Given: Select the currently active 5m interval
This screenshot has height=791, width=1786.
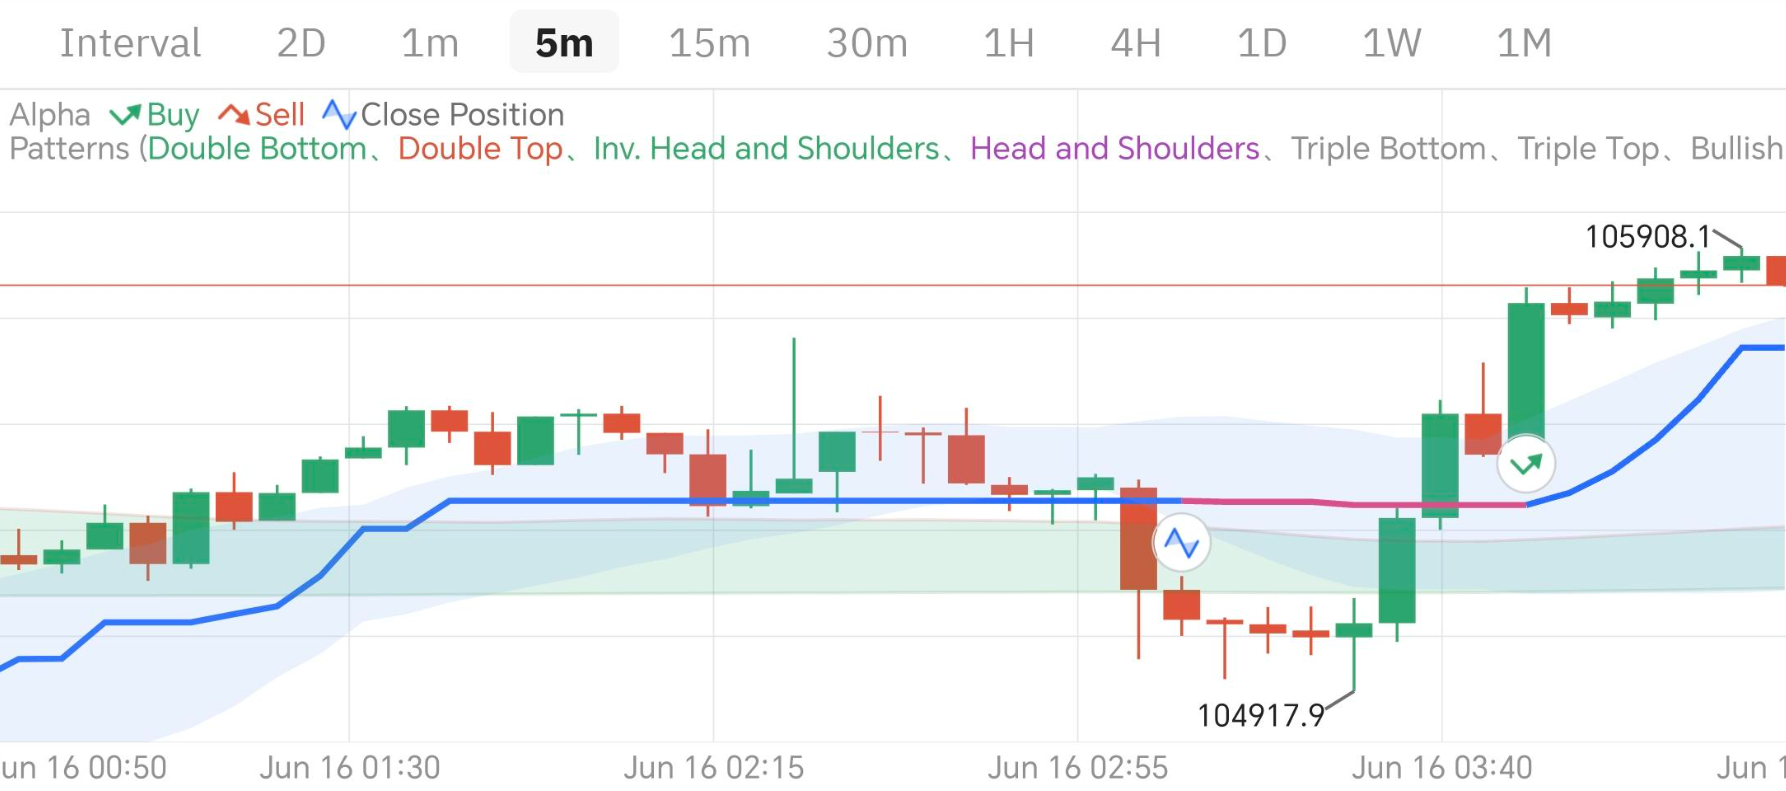Looking at the screenshot, I should 563,43.
